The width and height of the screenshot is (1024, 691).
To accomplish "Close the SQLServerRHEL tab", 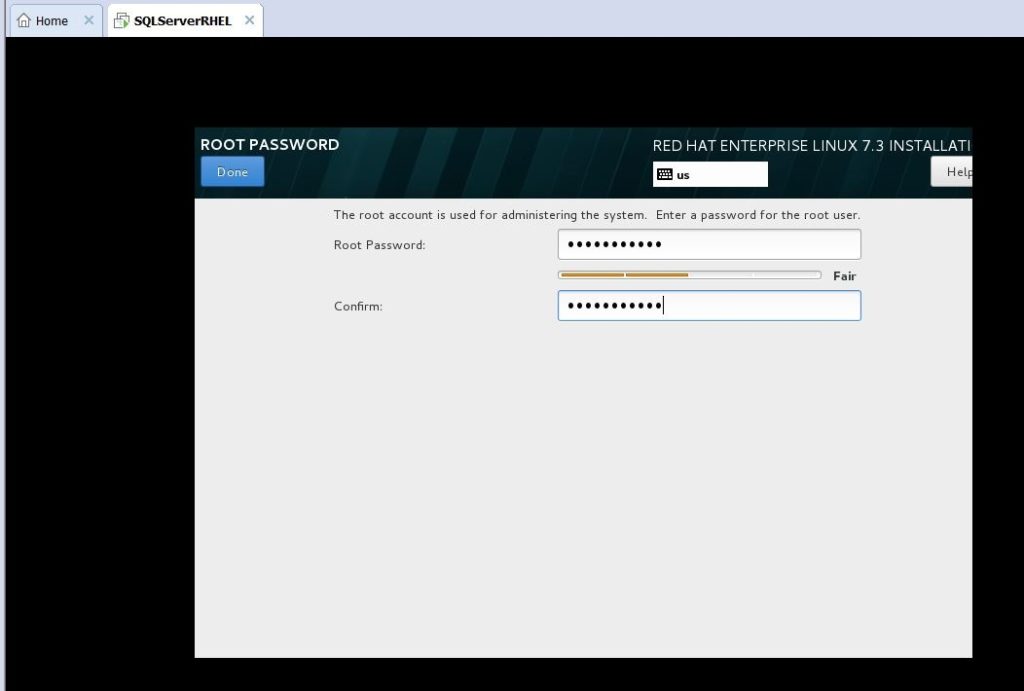I will [250, 21].
